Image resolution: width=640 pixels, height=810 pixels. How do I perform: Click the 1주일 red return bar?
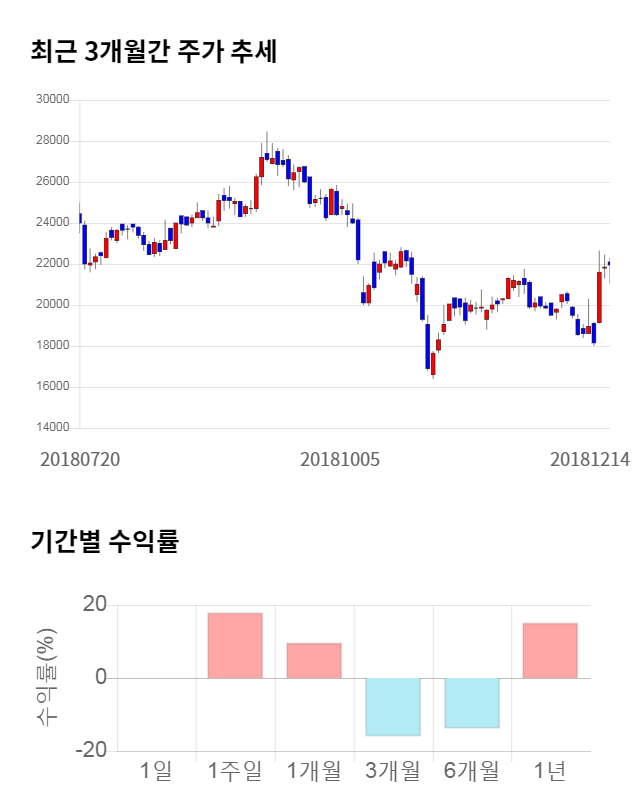pyautogui.click(x=235, y=646)
